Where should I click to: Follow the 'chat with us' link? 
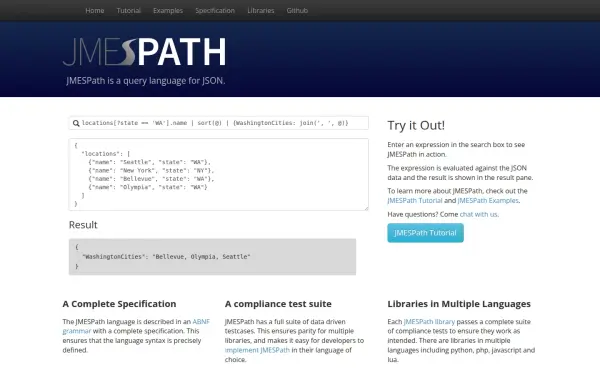478,214
